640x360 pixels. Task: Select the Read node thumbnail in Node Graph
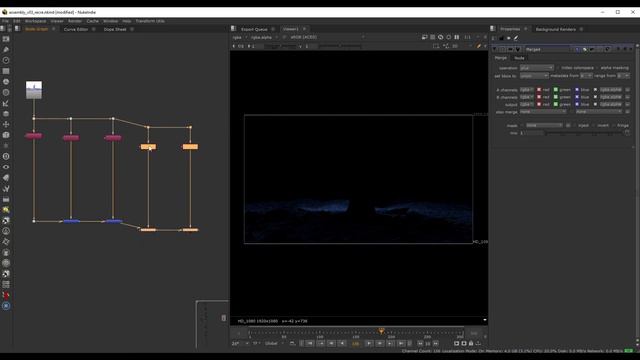pos(34,90)
